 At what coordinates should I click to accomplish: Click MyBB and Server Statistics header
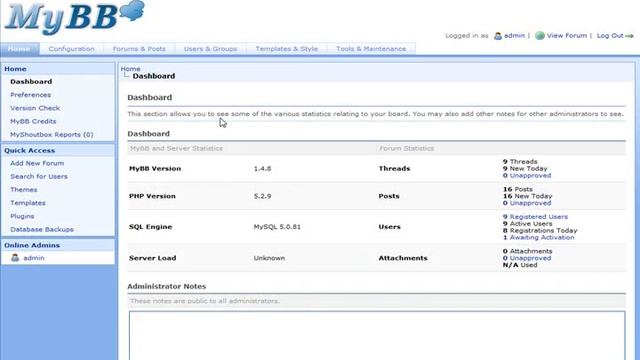pyautogui.click(x=176, y=149)
